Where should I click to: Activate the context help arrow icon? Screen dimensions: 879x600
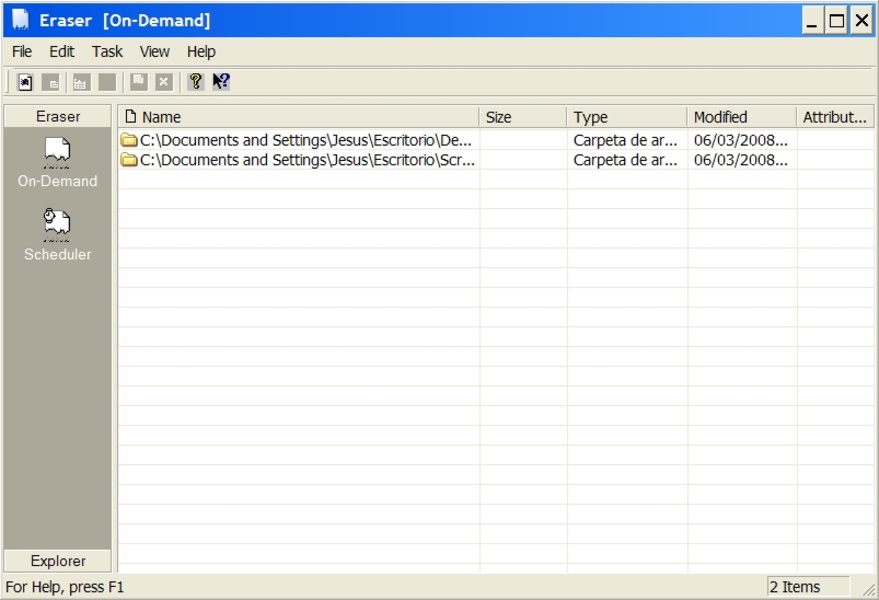coord(221,82)
